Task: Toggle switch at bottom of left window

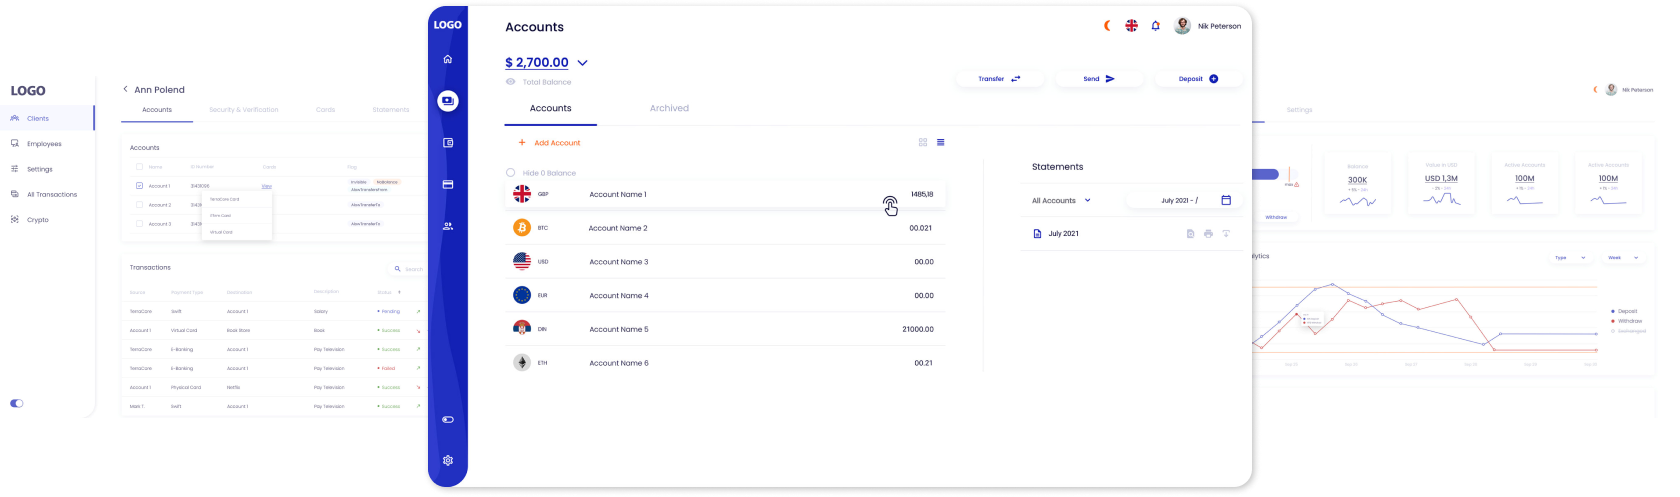Action: [17, 404]
